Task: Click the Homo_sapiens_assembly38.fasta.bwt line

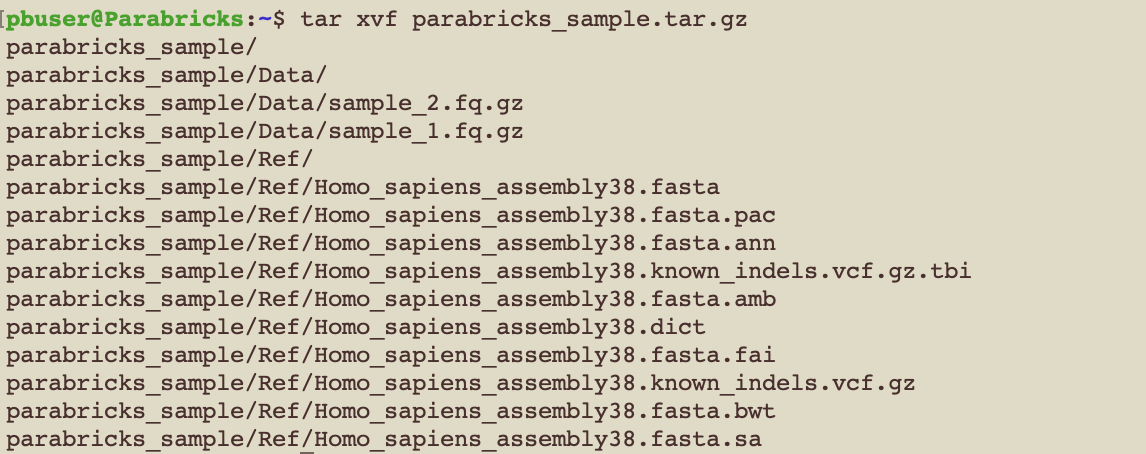Action: click(x=390, y=411)
